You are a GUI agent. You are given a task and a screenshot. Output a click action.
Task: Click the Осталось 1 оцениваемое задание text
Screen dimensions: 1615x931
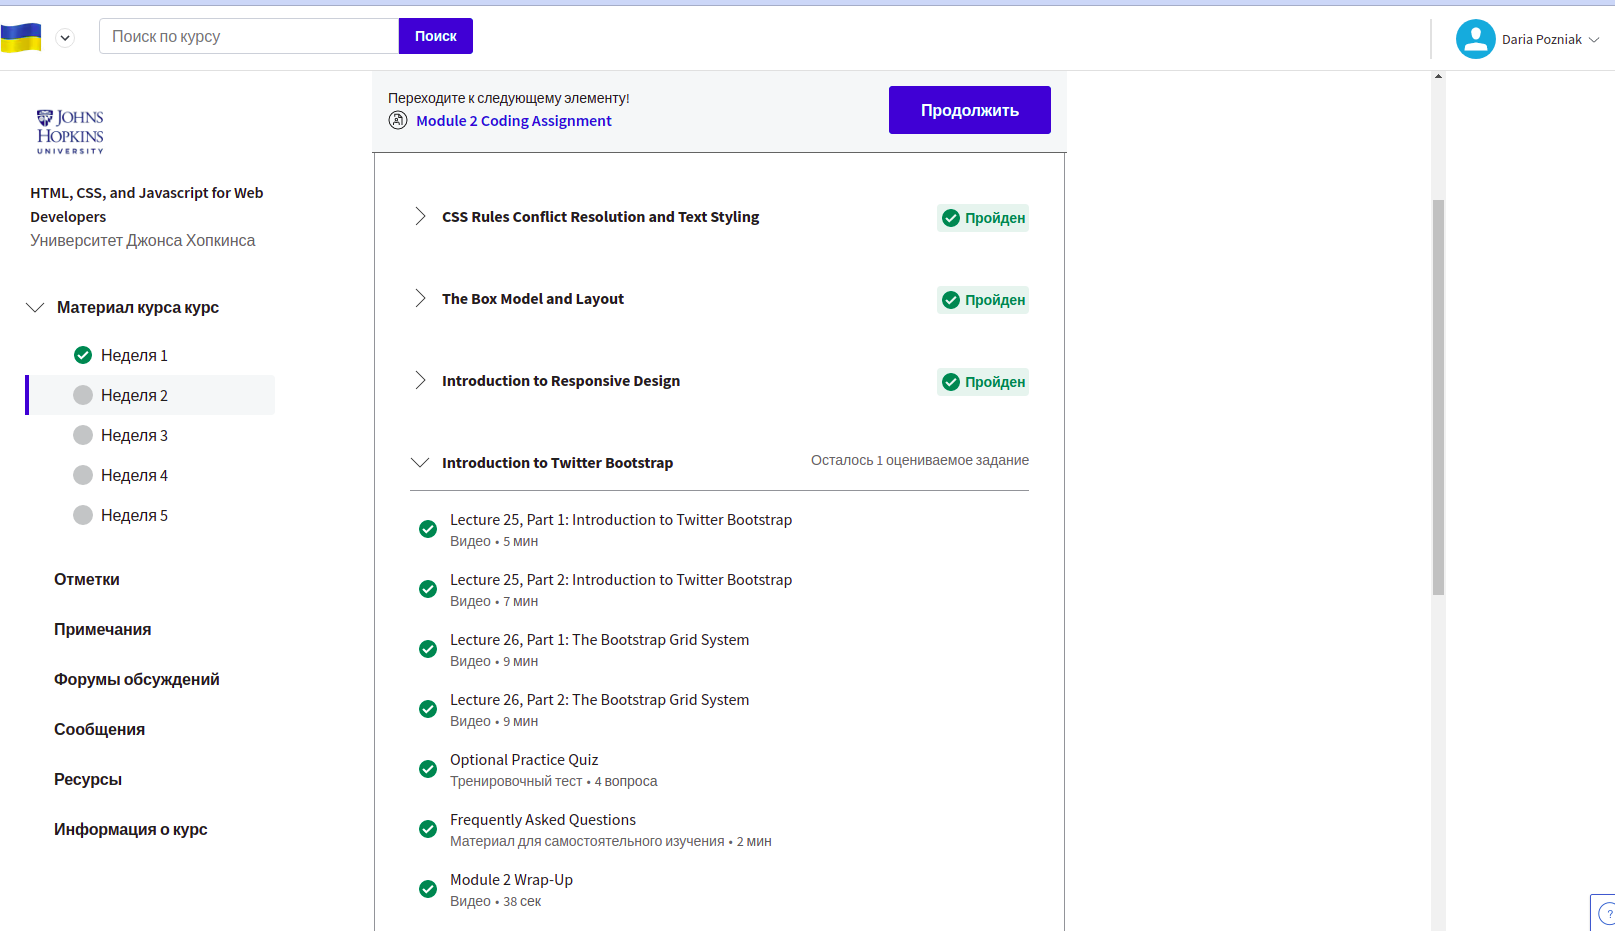tap(920, 460)
